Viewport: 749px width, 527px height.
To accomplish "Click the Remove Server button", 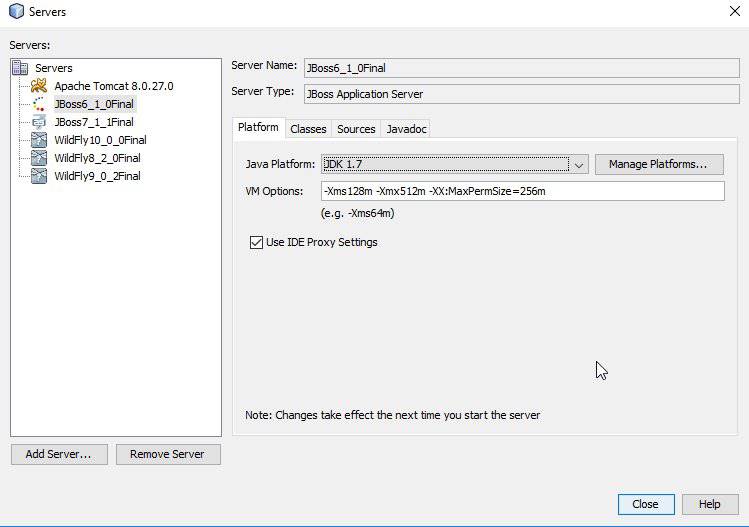I will coord(168,454).
